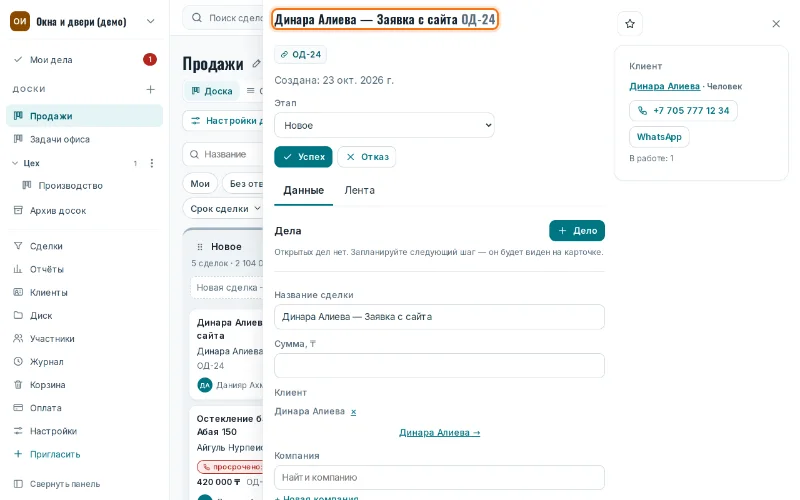Add a task with Дело button
Viewport: 800px width, 500px height.
577,231
